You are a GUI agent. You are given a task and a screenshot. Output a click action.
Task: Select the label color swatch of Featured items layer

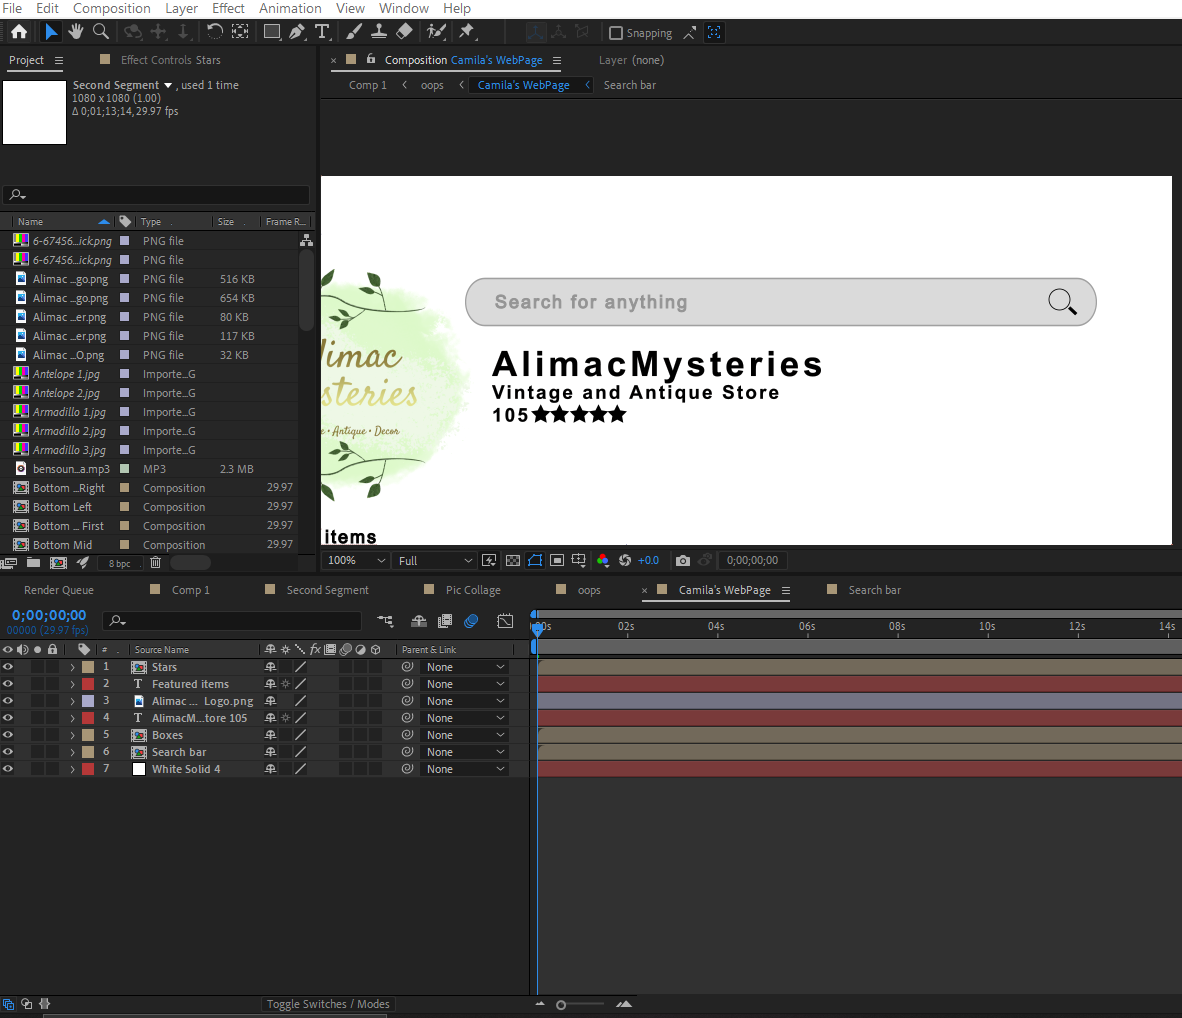(x=88, y=684)
